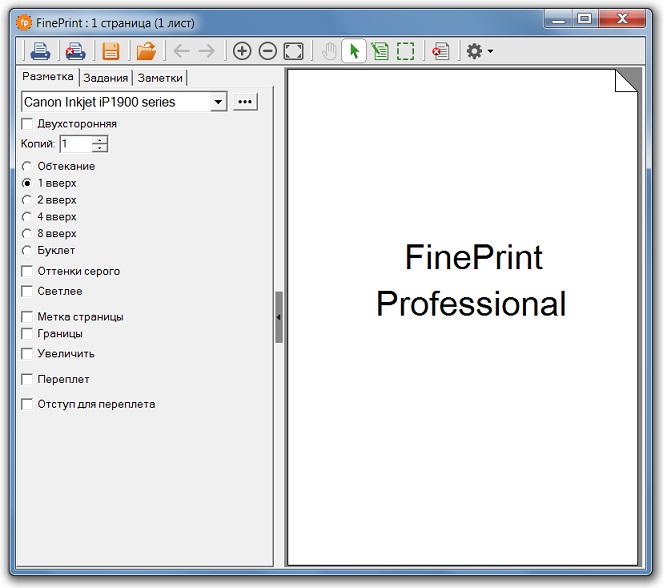Close the FinePrint window

(x=622, y=19)
